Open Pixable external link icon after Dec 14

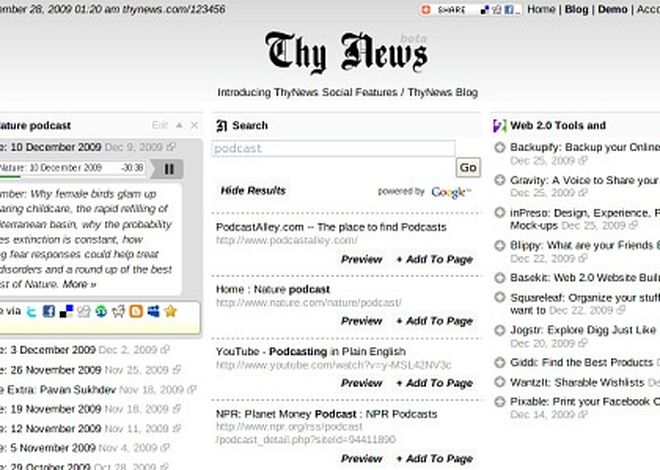pos(583,415)
